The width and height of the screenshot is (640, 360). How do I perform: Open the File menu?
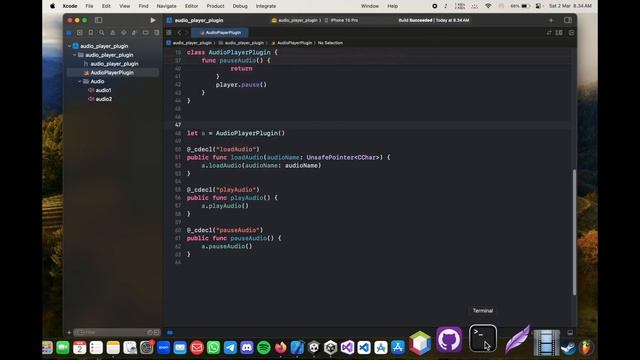(x=89, y=6)
